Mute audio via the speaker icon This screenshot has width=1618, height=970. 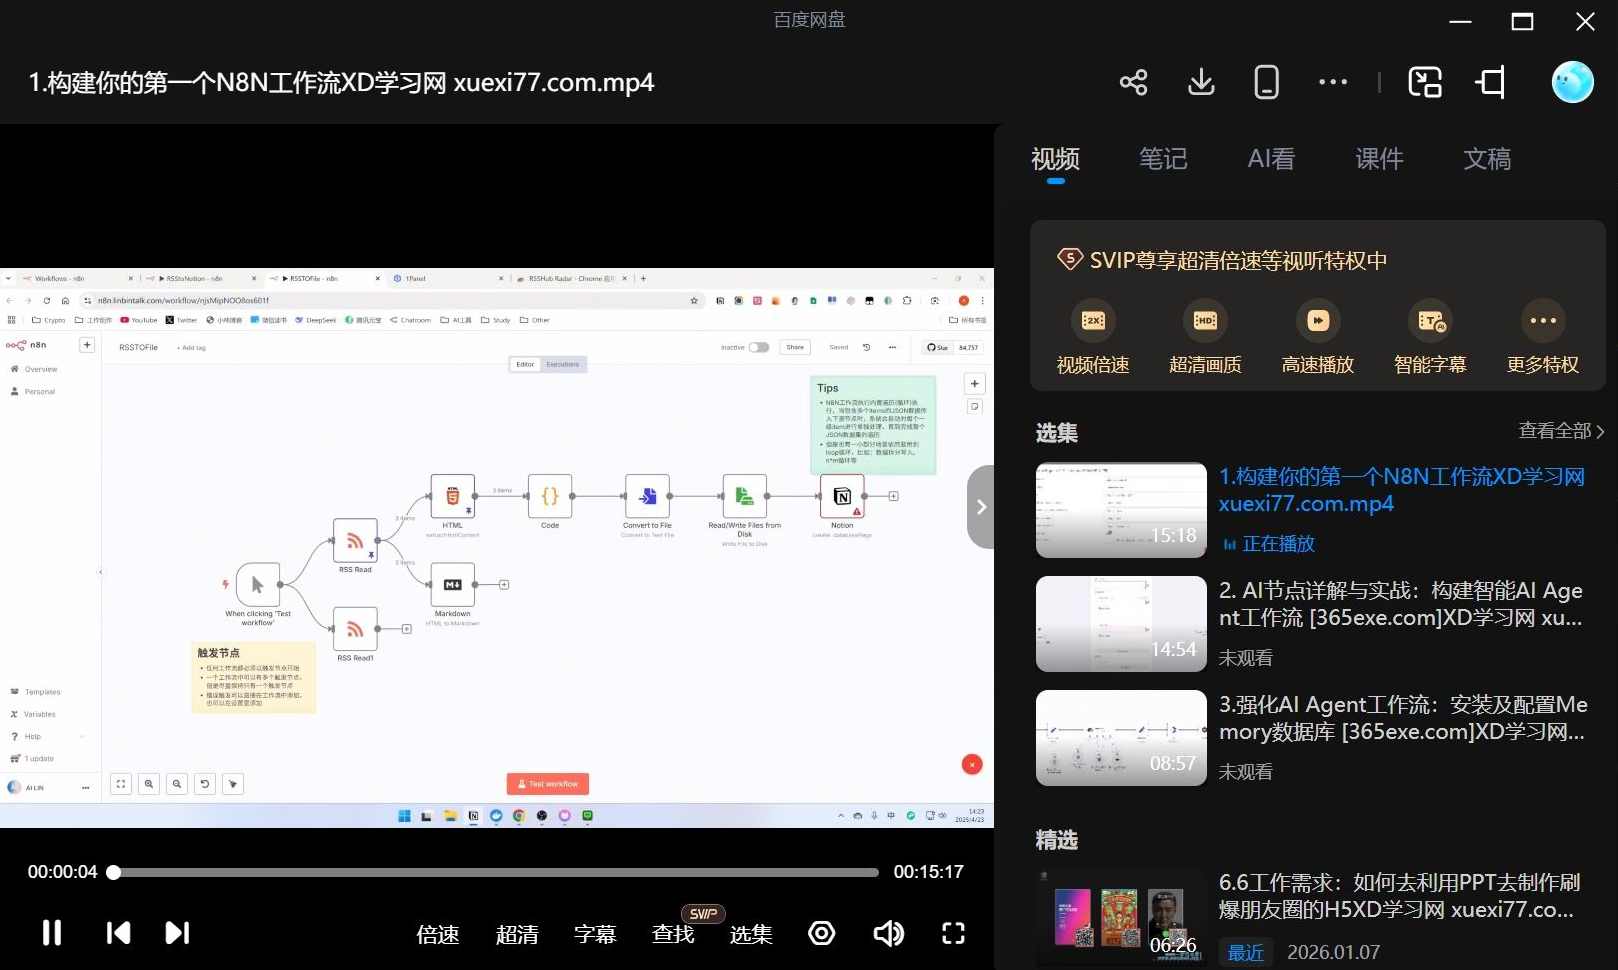[x=888, y=933]
